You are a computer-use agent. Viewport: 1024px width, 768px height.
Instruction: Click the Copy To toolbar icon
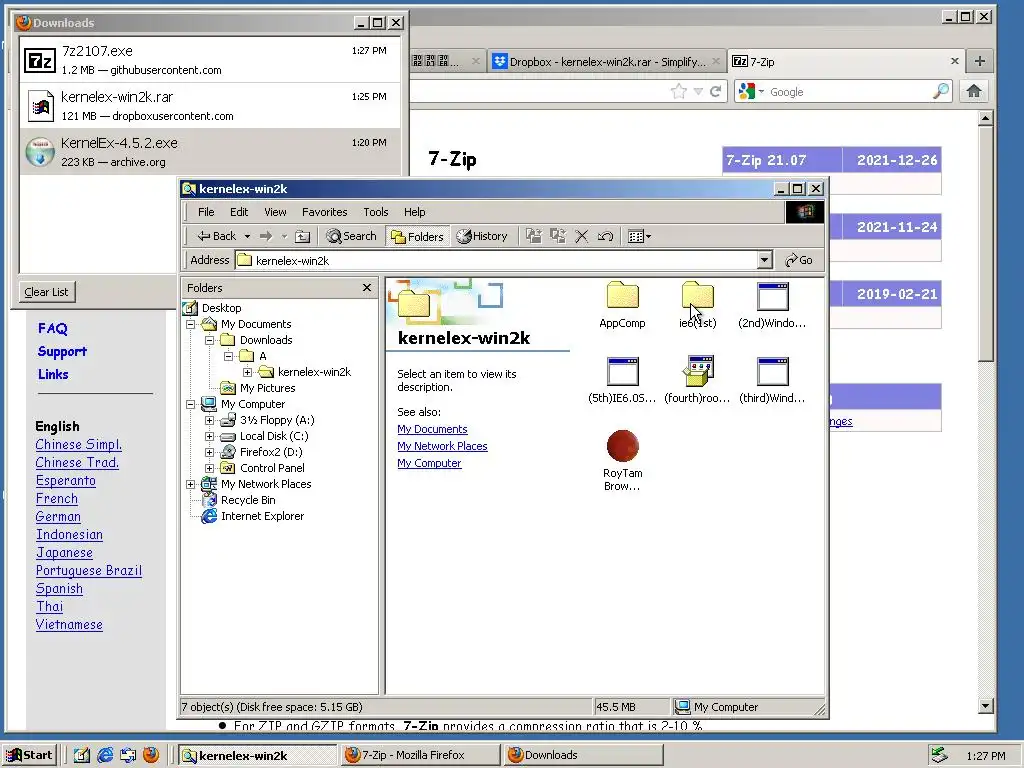tap(558, 236)
